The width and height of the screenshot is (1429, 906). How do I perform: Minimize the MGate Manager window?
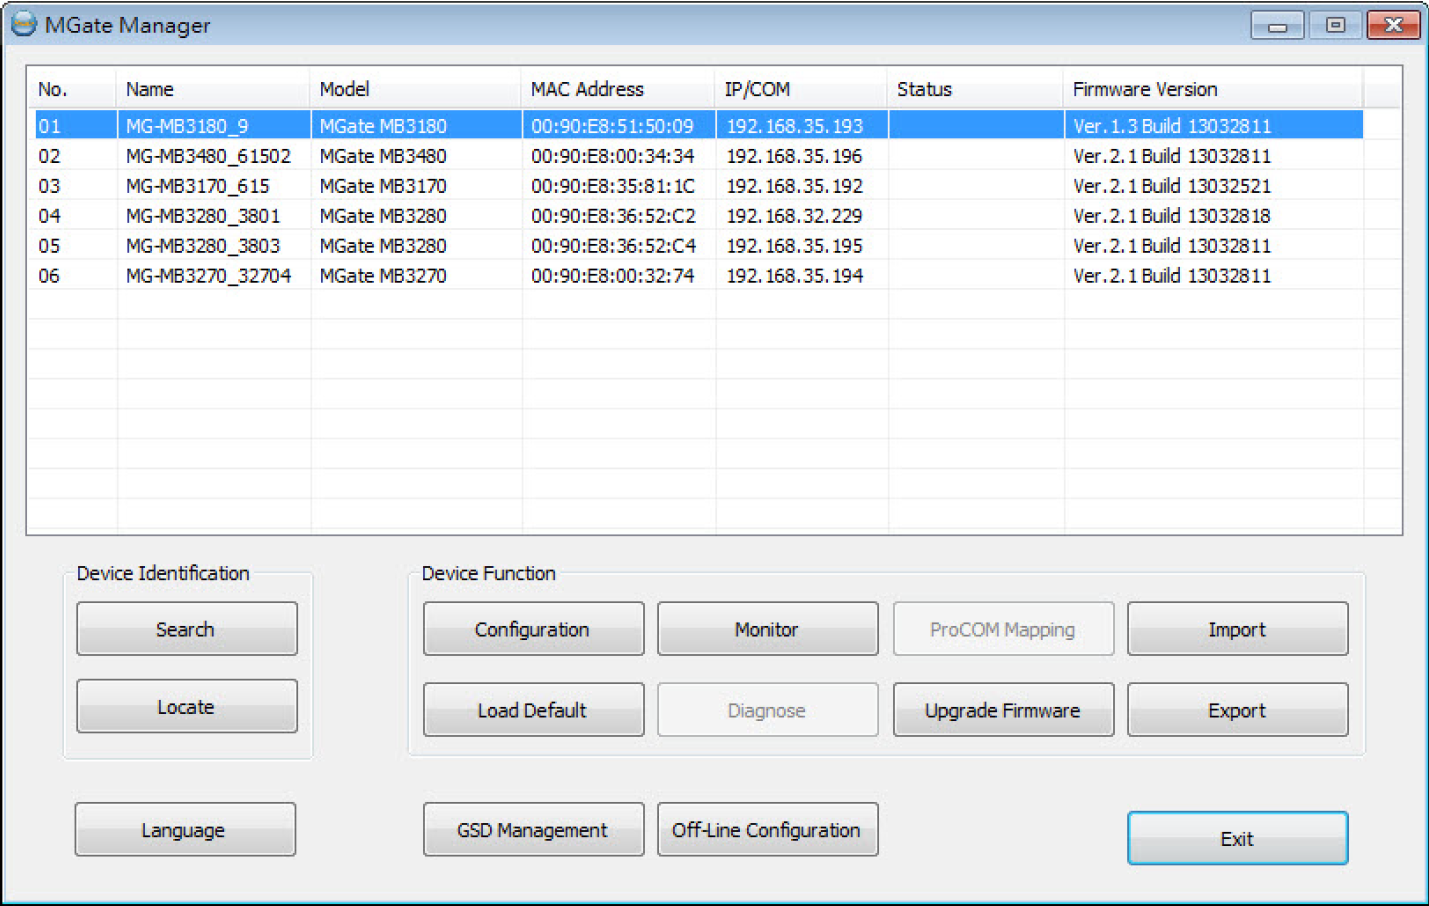click(x=1277, y=25)
